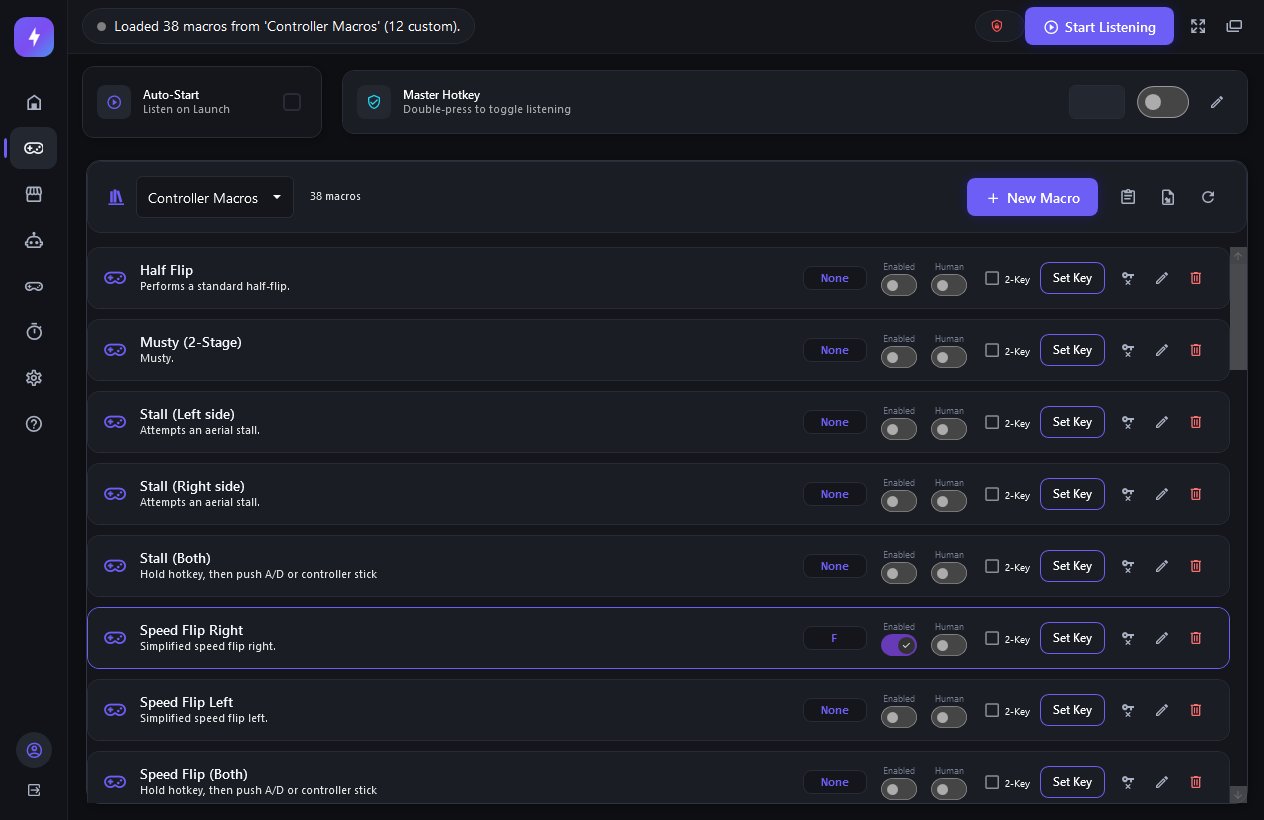Viewport: 1264px width, 820px height.
Task: Refresh the macro list
Action: coord(1208,197)
